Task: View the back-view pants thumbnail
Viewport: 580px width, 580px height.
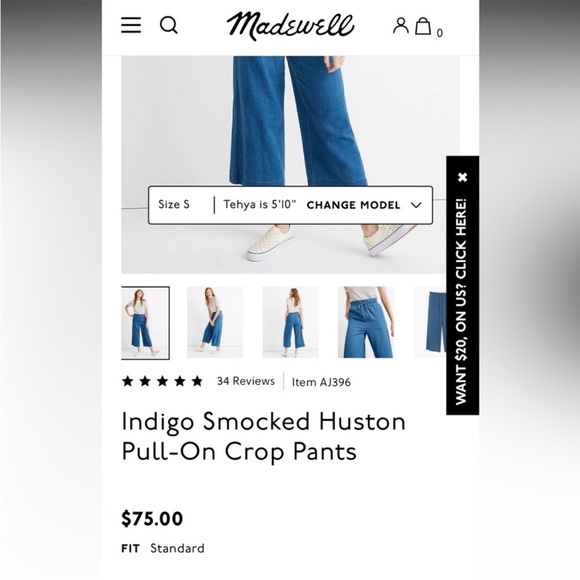Action: (x=290, y=322)
